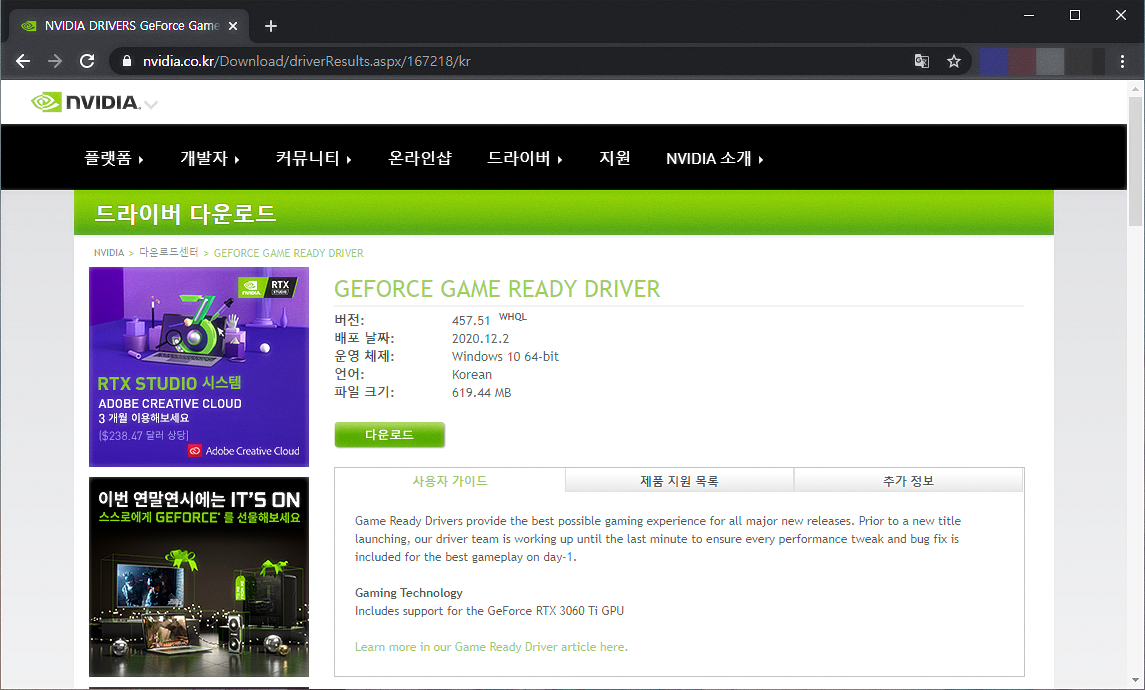
Task: Open the 커뮤니티 menu
Action: point(314,158)
